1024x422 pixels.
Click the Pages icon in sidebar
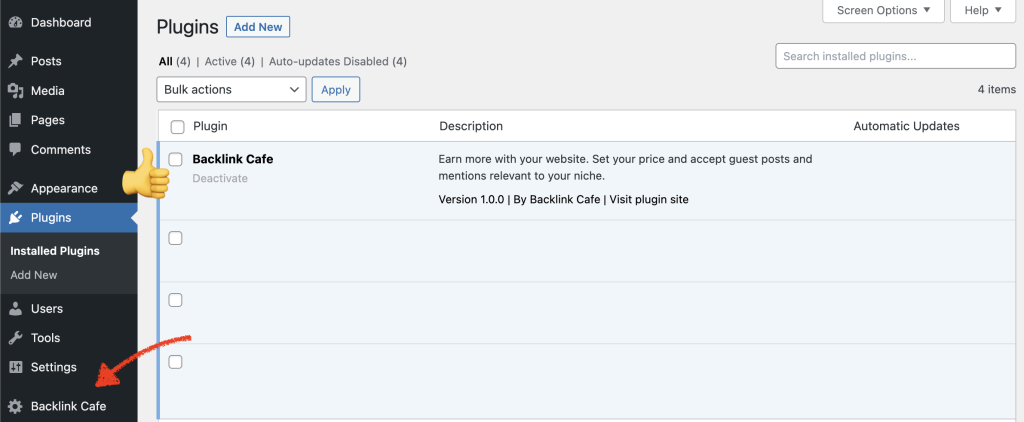coord(16,120)
